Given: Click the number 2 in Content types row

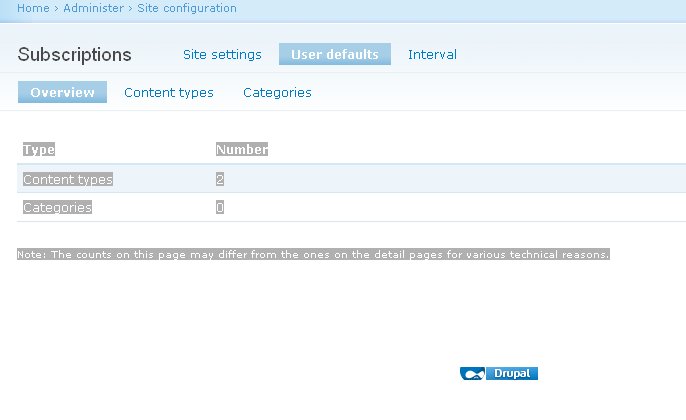Looking at the screenshot, I should (x=220, y=179).
